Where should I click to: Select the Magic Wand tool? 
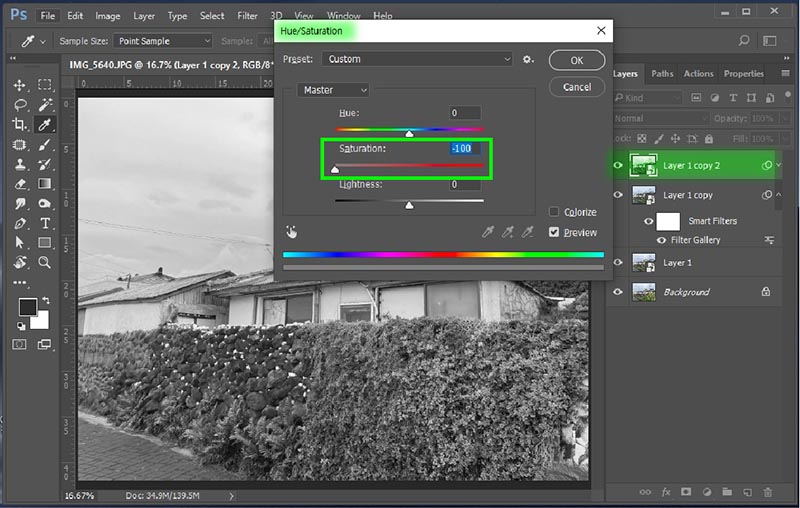pyautogui.click(x=44, y=105)
